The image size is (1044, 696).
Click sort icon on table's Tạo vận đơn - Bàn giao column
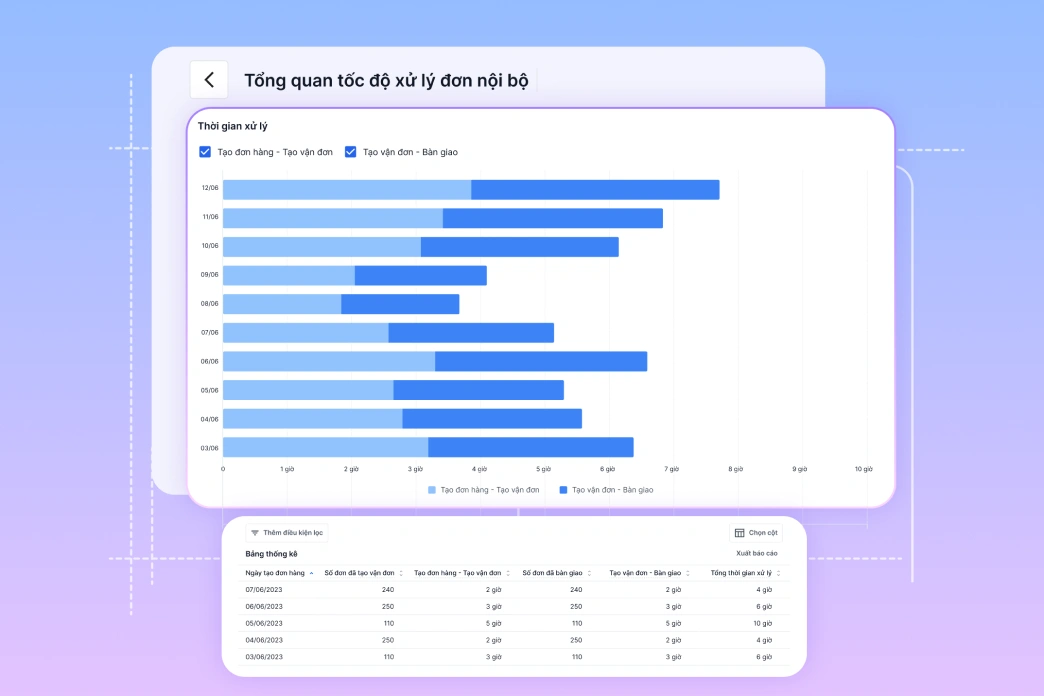point(688,573)
